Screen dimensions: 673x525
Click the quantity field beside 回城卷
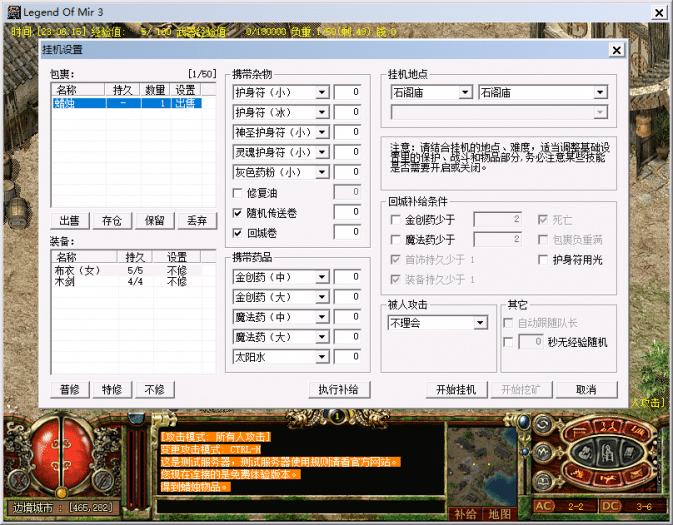point(347,232)
